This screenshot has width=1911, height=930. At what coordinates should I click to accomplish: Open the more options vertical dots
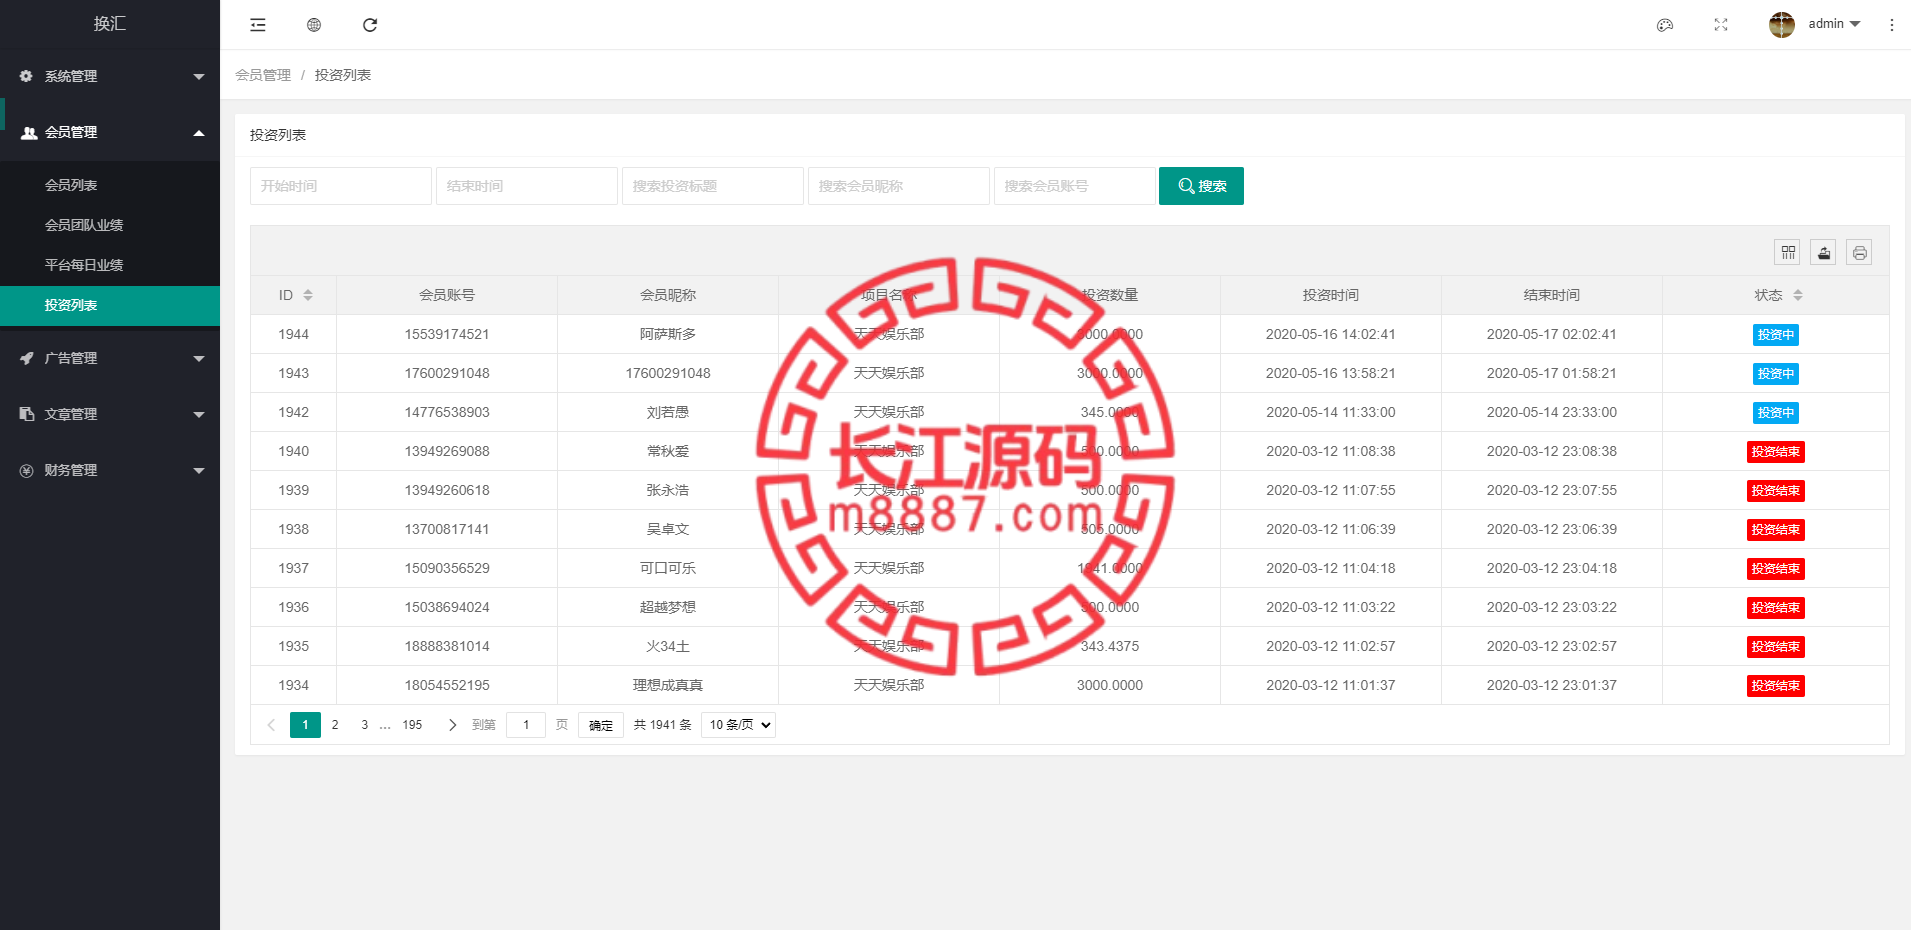point(1892,25)
